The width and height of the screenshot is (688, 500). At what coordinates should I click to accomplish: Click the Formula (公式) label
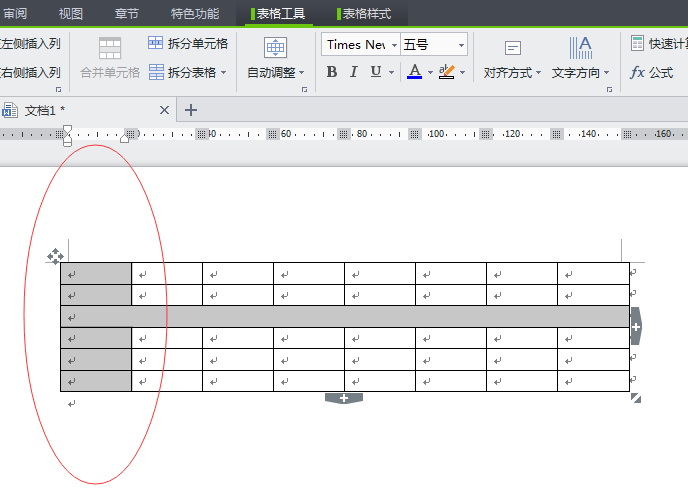tap(661, 72)
